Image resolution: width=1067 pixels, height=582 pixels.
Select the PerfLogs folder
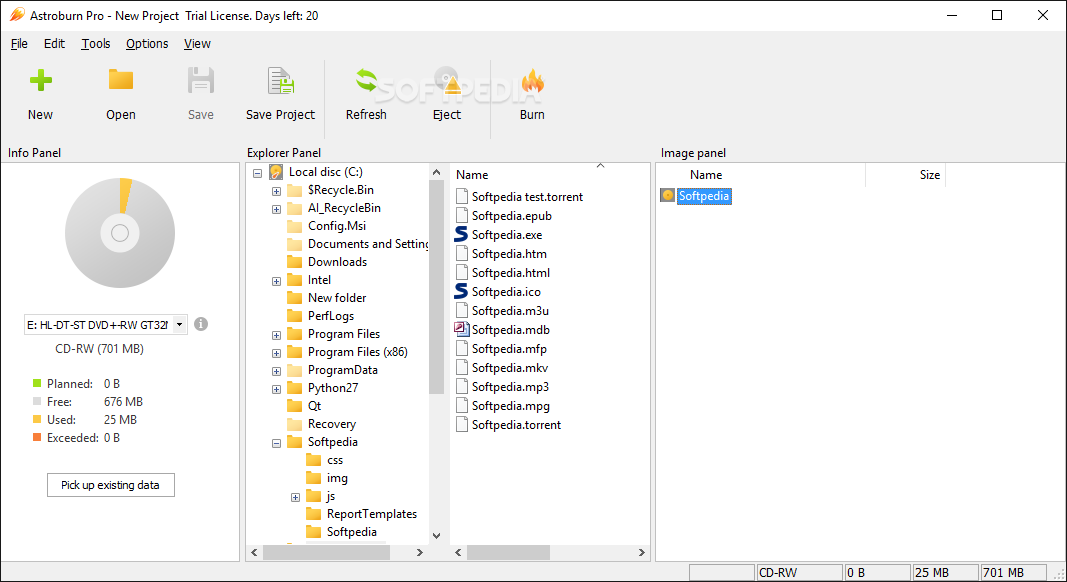point(331,316)
